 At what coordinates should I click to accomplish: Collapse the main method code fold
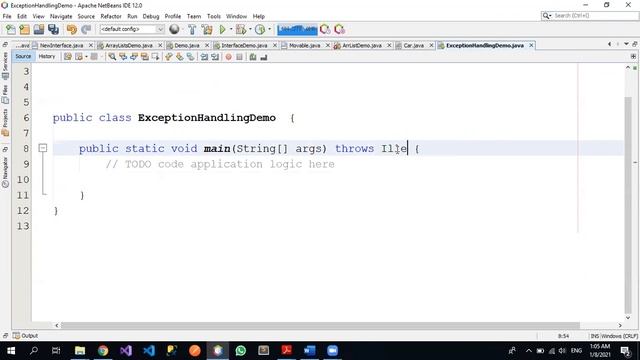[x=43, y=148]
